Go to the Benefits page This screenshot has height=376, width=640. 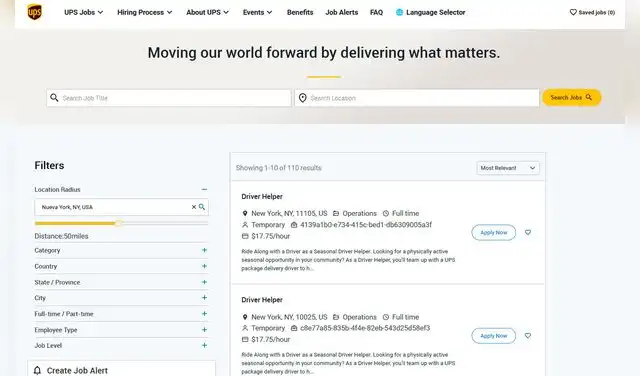[300, 12]
